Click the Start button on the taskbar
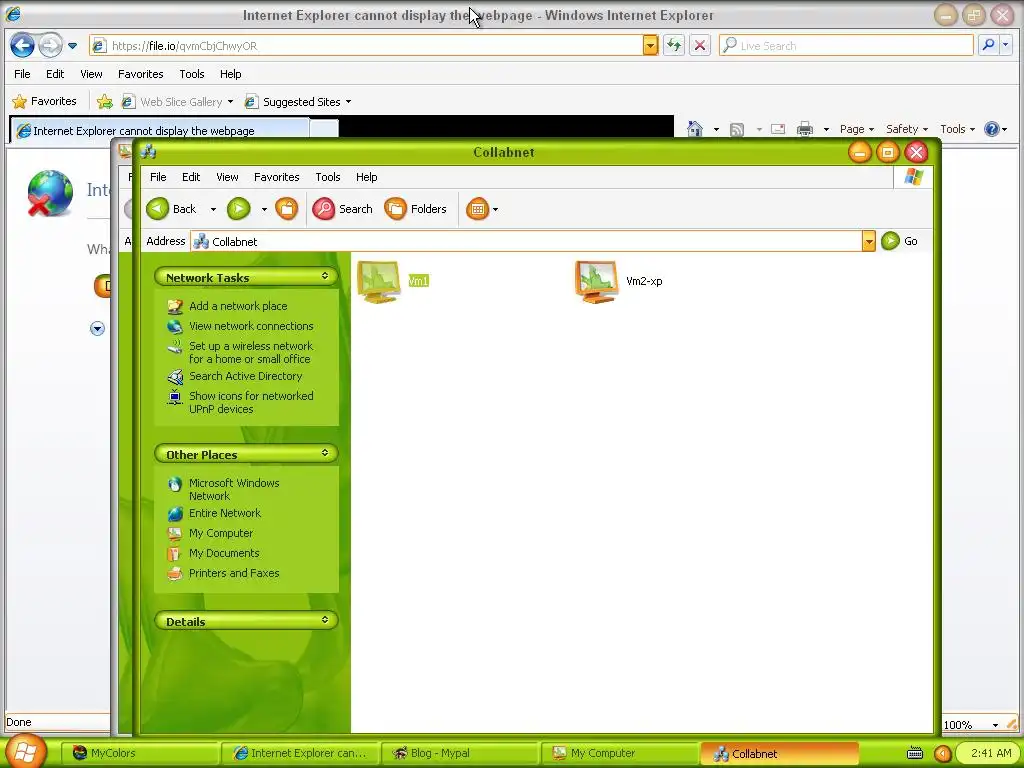The width and height of the screenshot is (1024, 768). [25, 751]
